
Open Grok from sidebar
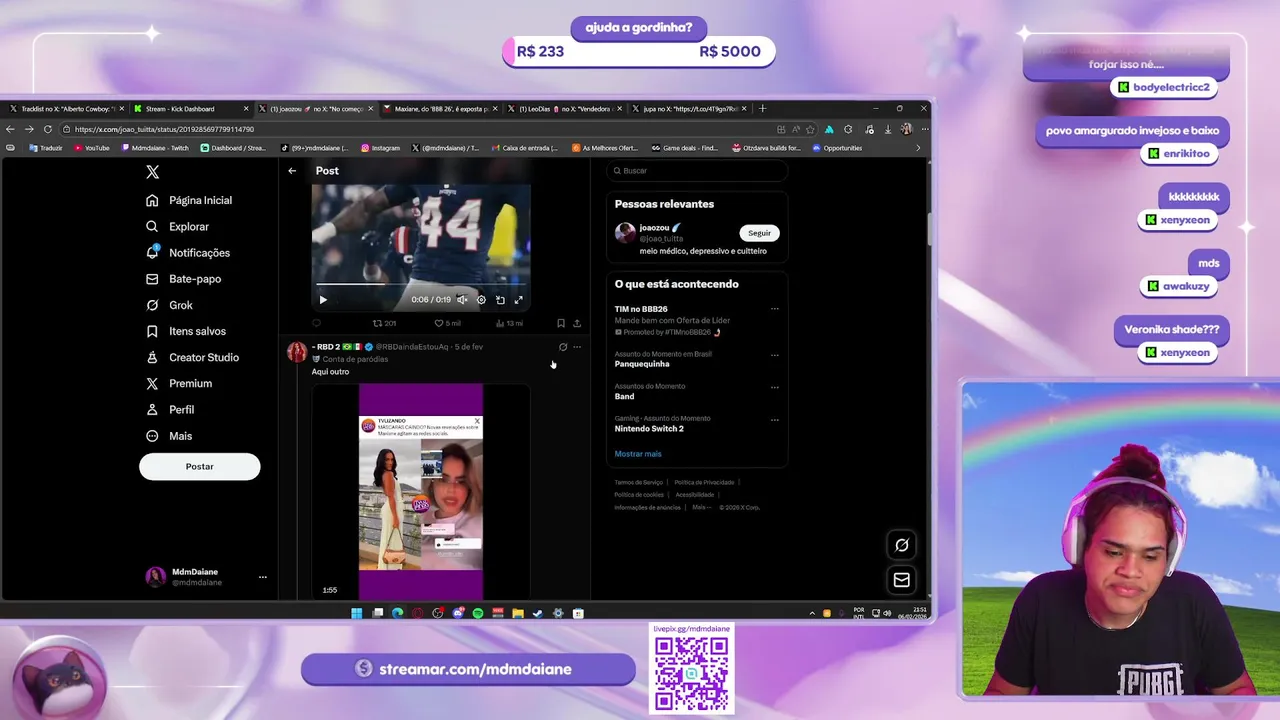[169, 305]
